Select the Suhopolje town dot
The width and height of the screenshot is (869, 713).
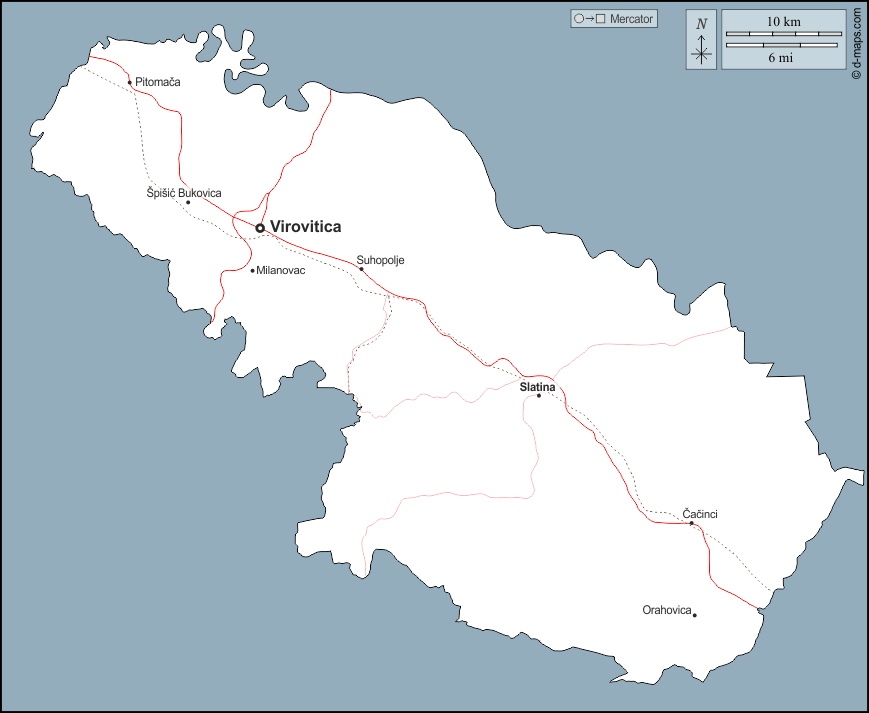tap(361, 268)
